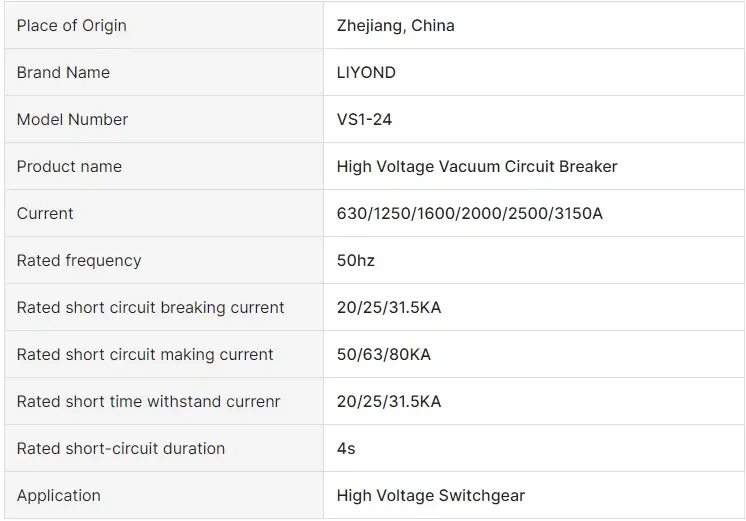Viewport: 746px width, 521px height.
Task: Click the 'Model Number' label
Action: pos(72,119)
